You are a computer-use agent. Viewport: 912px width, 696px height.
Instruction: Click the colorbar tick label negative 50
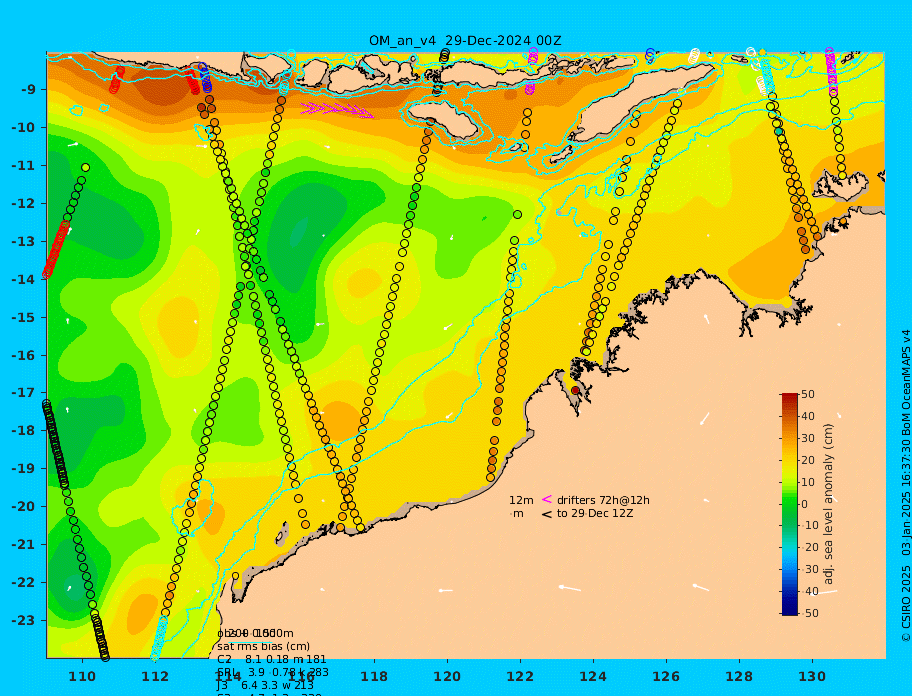810,613
